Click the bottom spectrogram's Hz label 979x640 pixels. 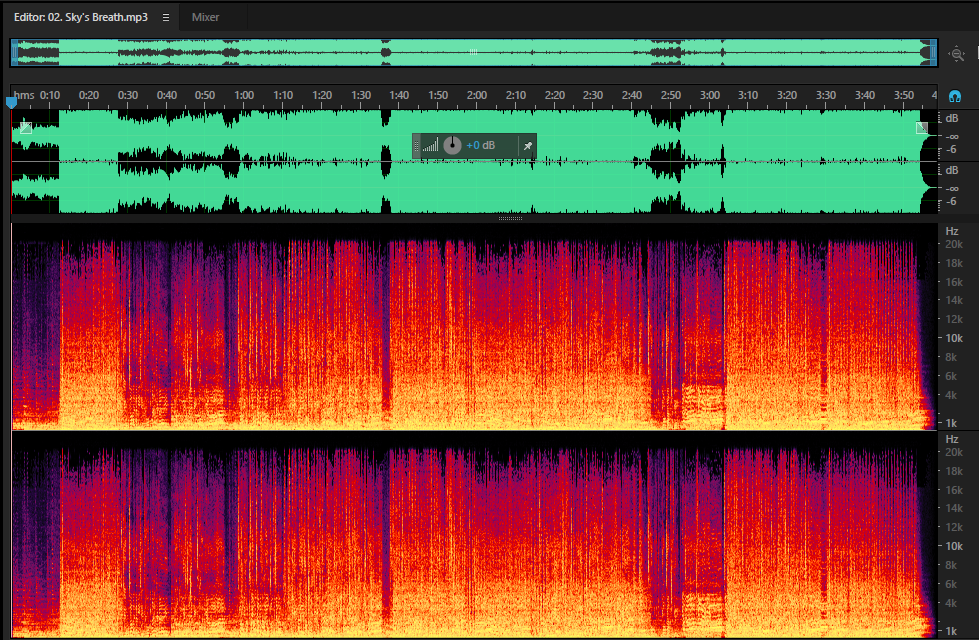pyautogui.click(x=952, y=440)
